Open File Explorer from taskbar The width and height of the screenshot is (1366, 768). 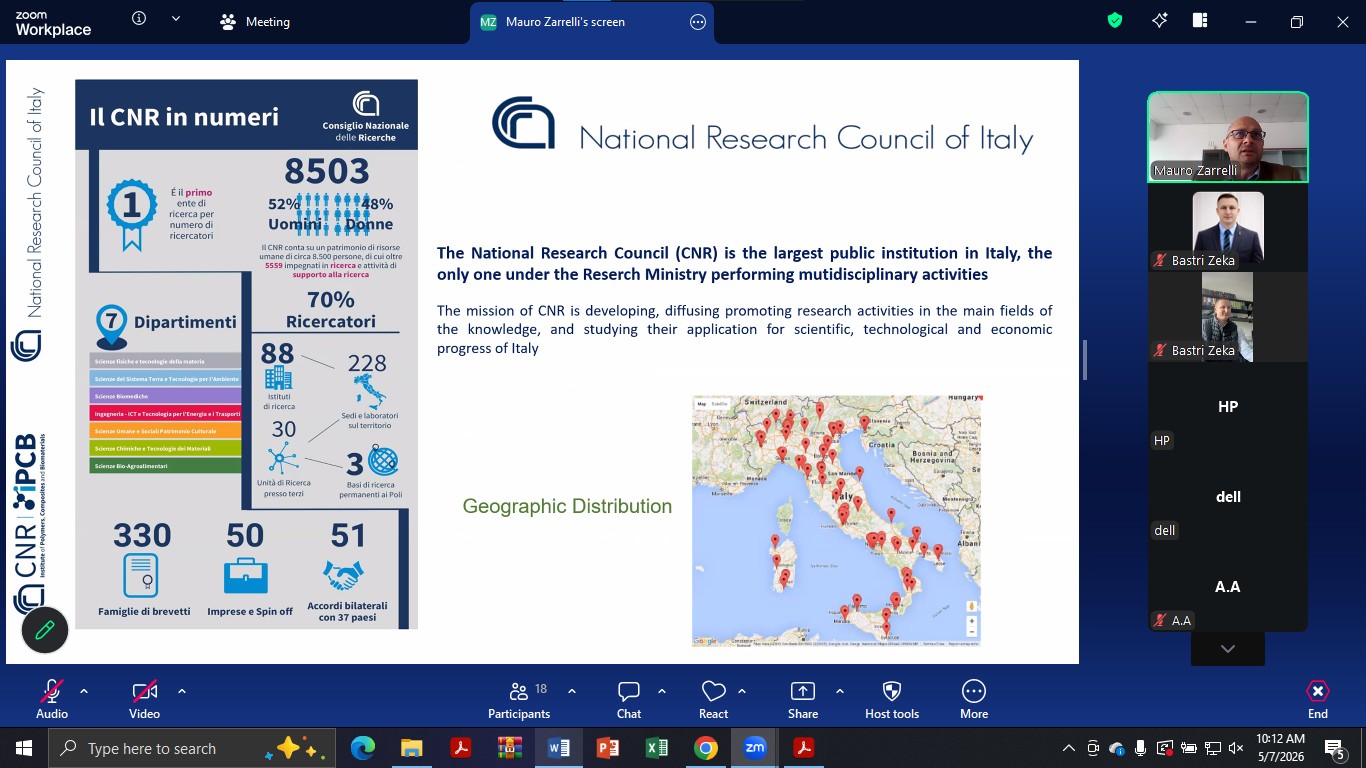[411, 748]
